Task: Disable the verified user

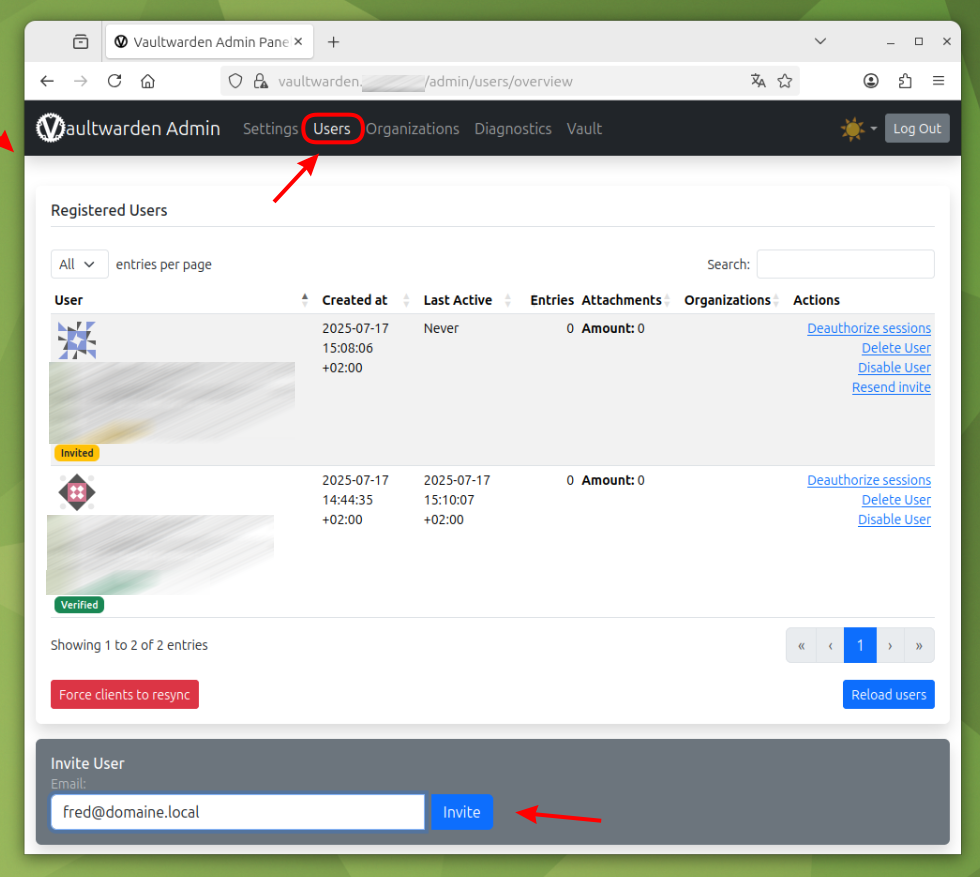Action: (x=894, y=519)
